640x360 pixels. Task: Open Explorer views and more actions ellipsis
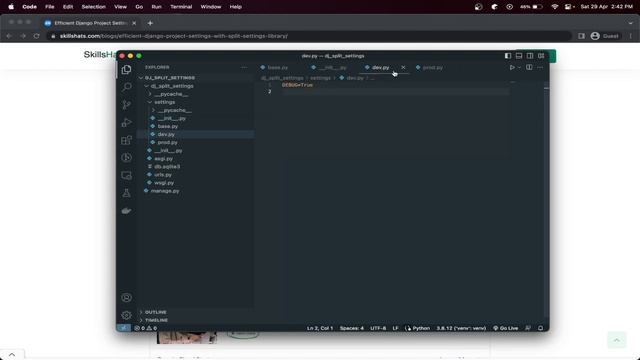click(x=244, y=67)
